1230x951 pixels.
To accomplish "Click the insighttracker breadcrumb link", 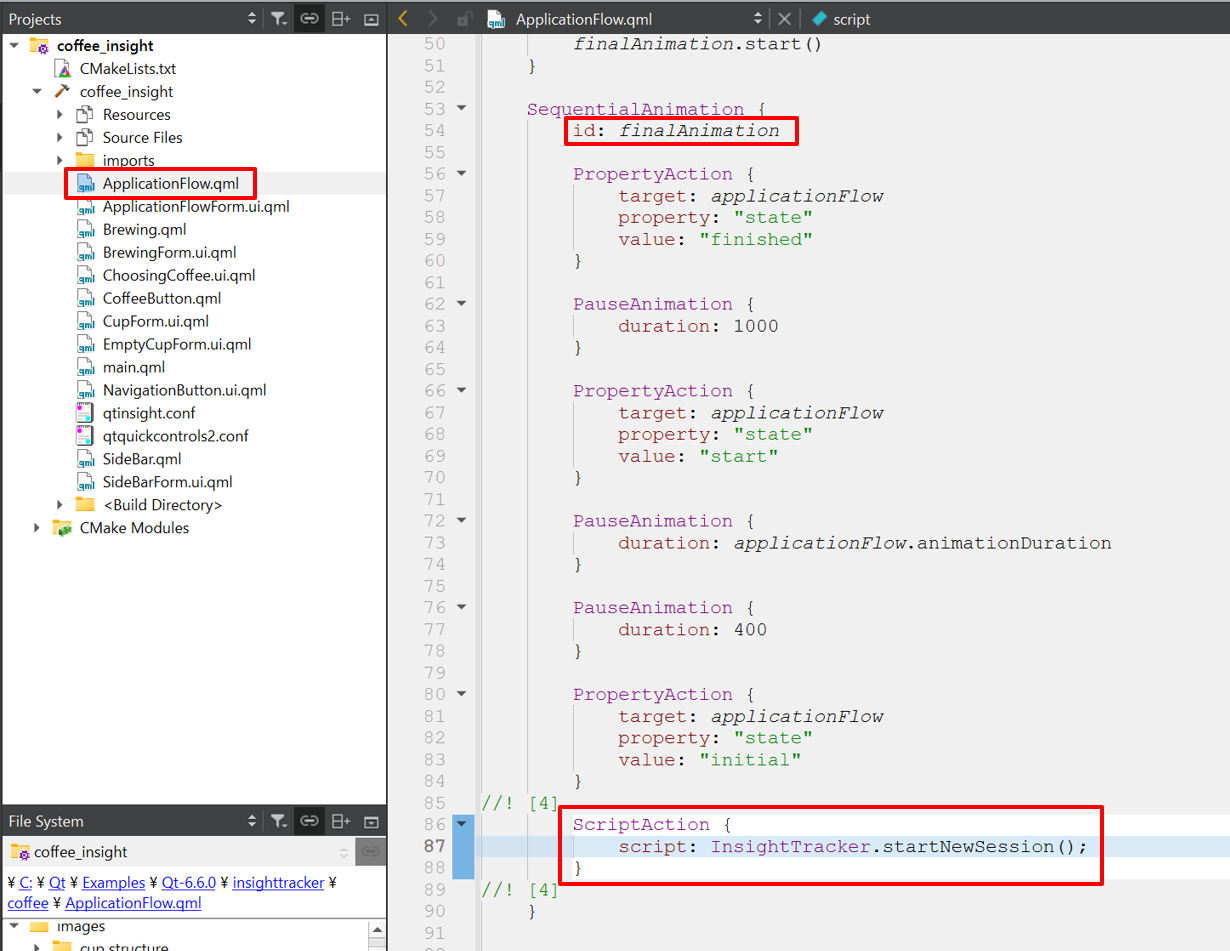I will point(277,883).
